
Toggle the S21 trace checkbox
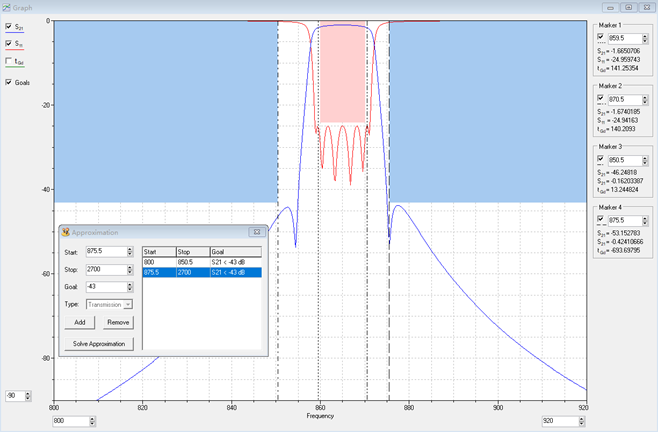pyautogui.click(x=10, y=28)
